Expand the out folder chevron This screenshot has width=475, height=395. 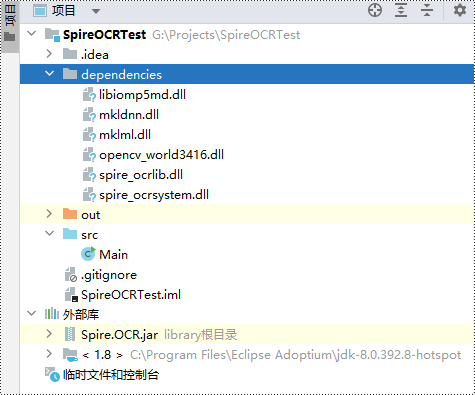[x=49, y=213]
